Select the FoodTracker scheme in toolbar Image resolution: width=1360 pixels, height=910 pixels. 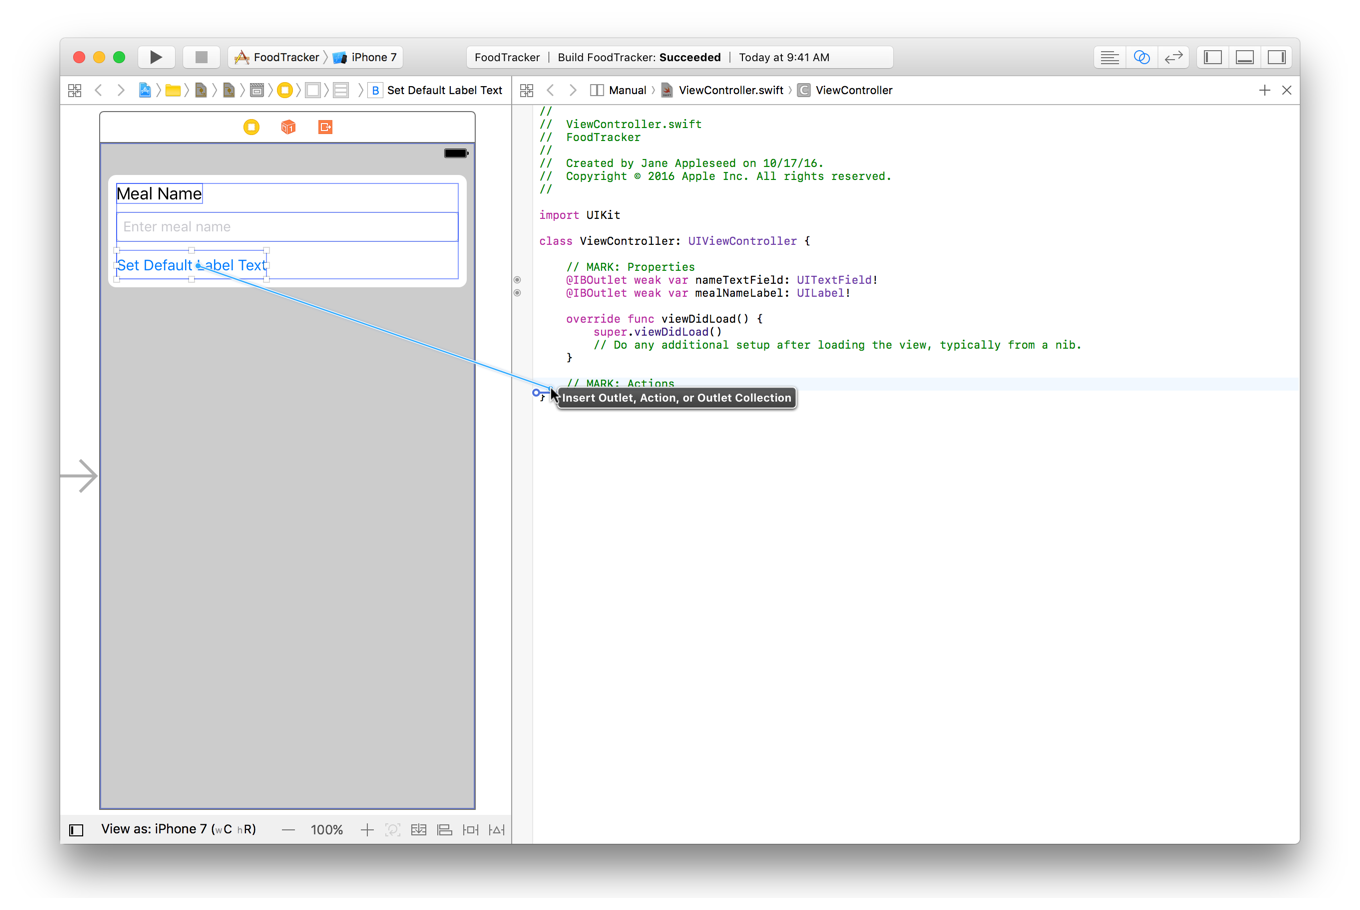(x=277, y=57)
